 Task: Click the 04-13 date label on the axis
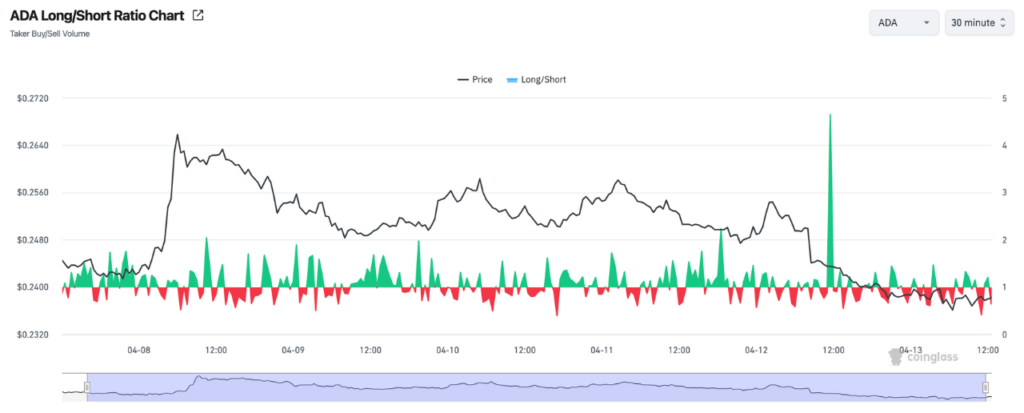[911, 350]
